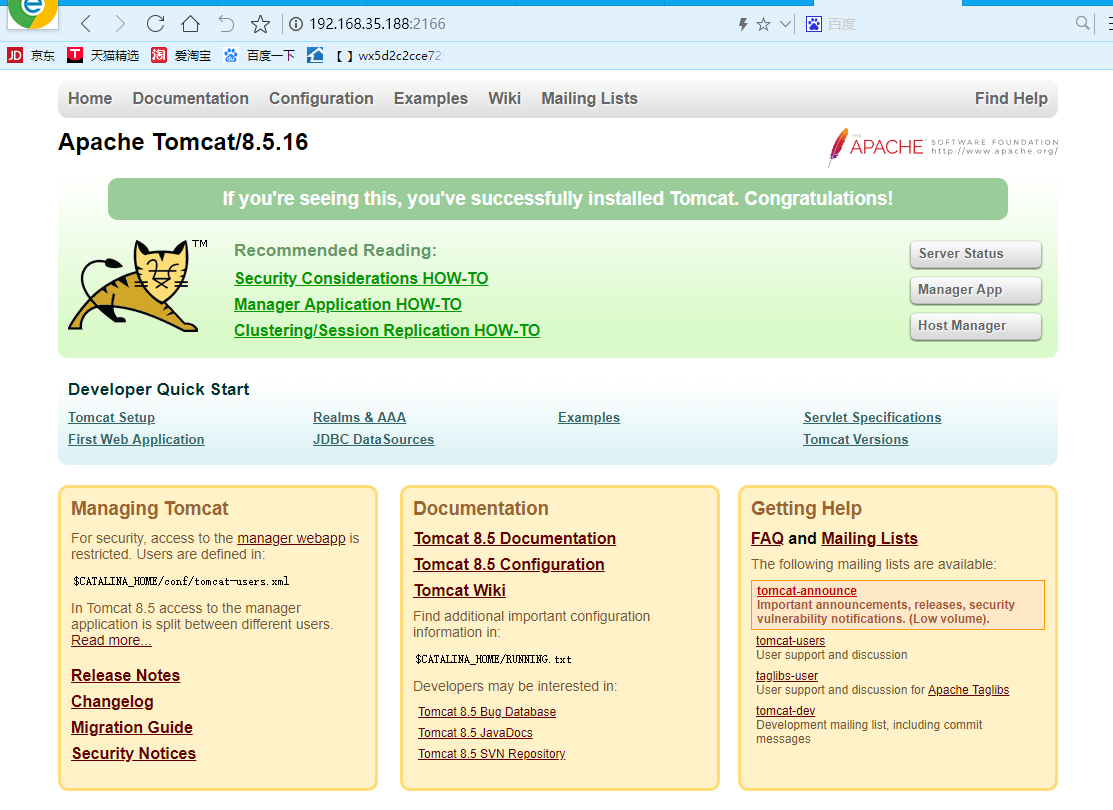Open the tomcat-announce mailing list link
Screen dimensions: 1113x810
coord(806,591)
